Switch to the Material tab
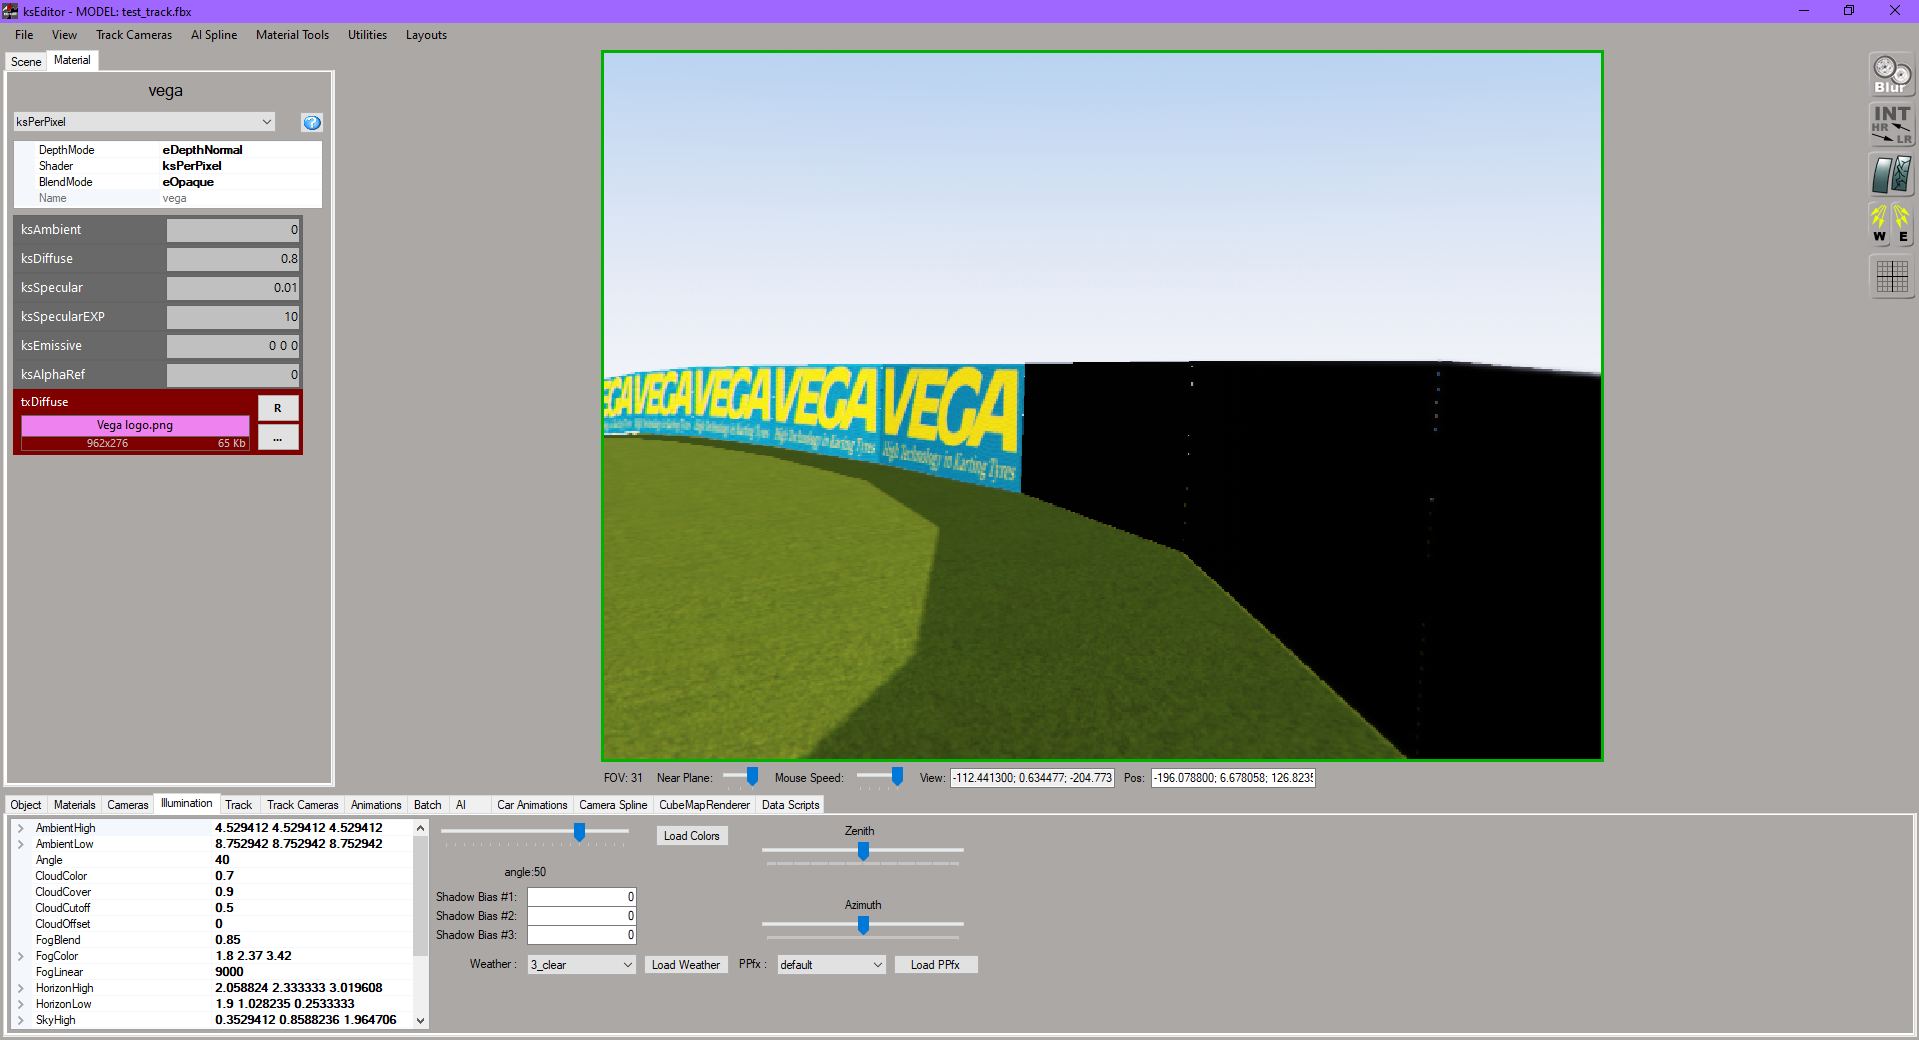The width and height of the screenshot is (1919, 1040). click(x=72, y=60)
